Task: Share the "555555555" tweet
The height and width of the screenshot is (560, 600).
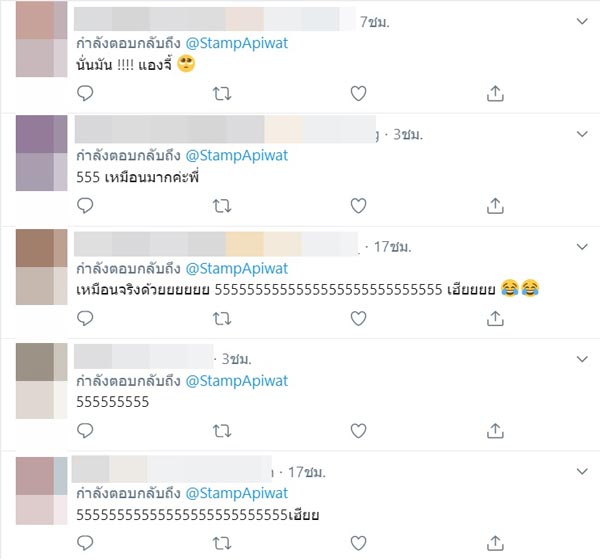Action: click(x=495, y=431)
